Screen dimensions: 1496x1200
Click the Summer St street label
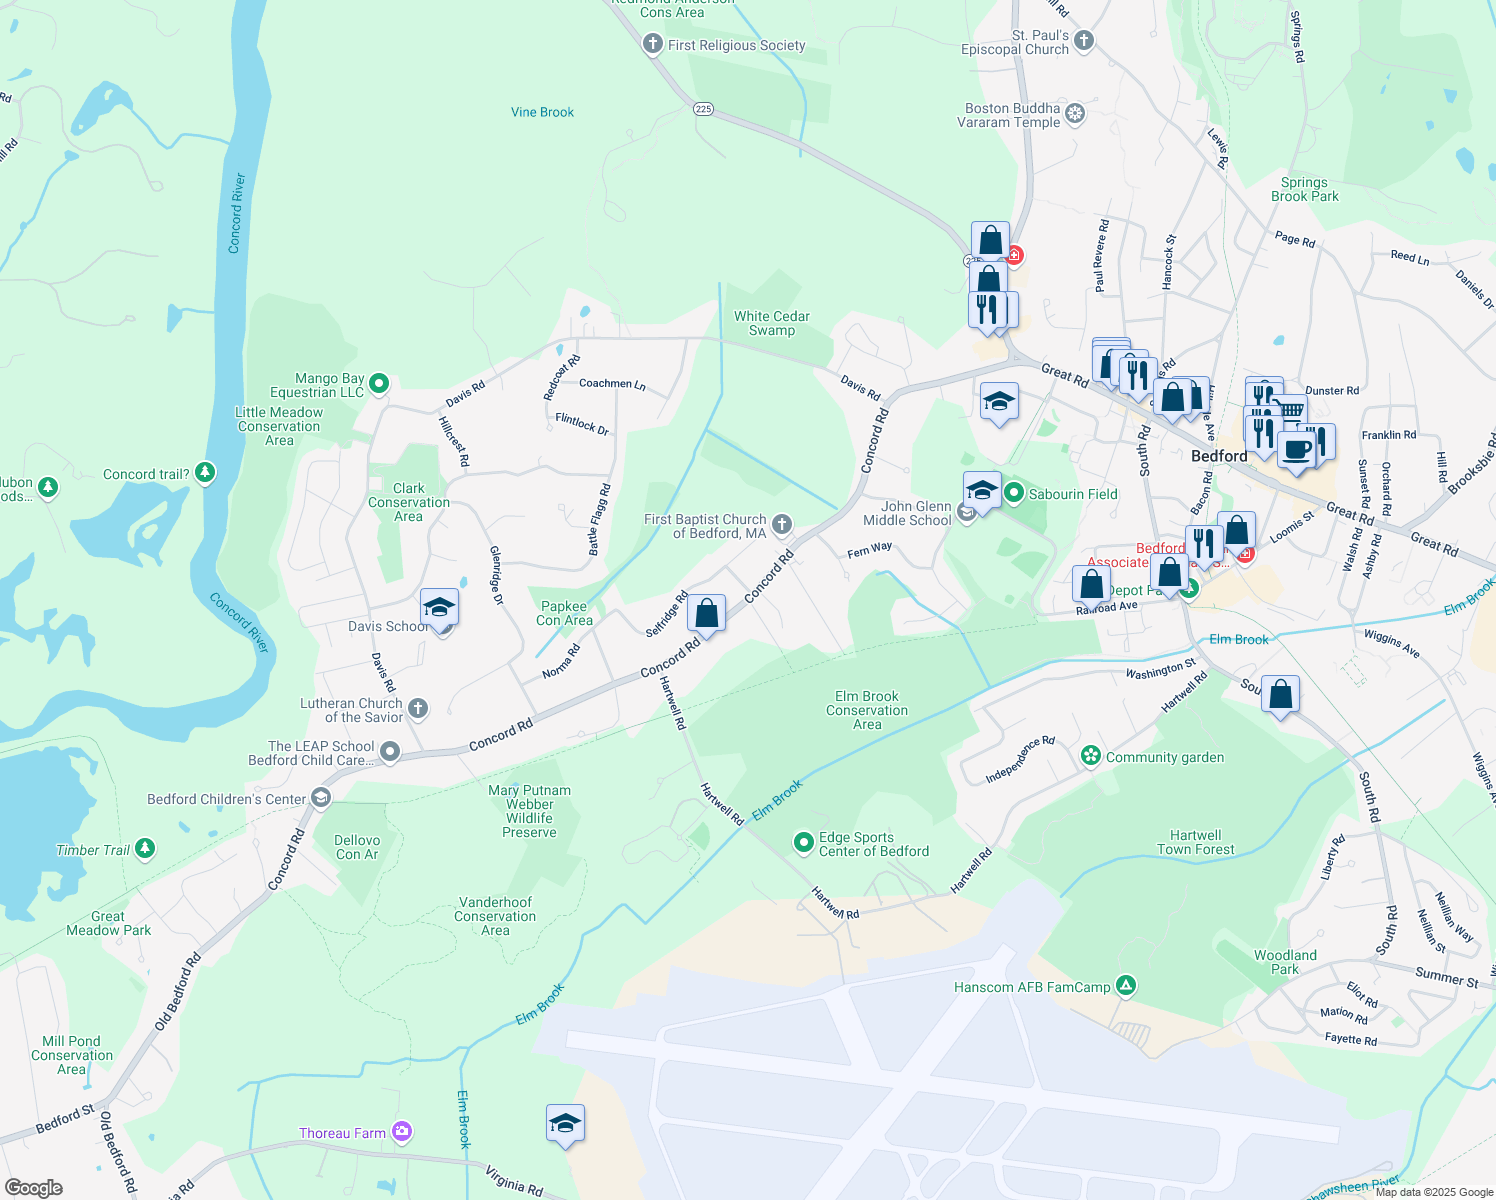[x=1447, y=975]
